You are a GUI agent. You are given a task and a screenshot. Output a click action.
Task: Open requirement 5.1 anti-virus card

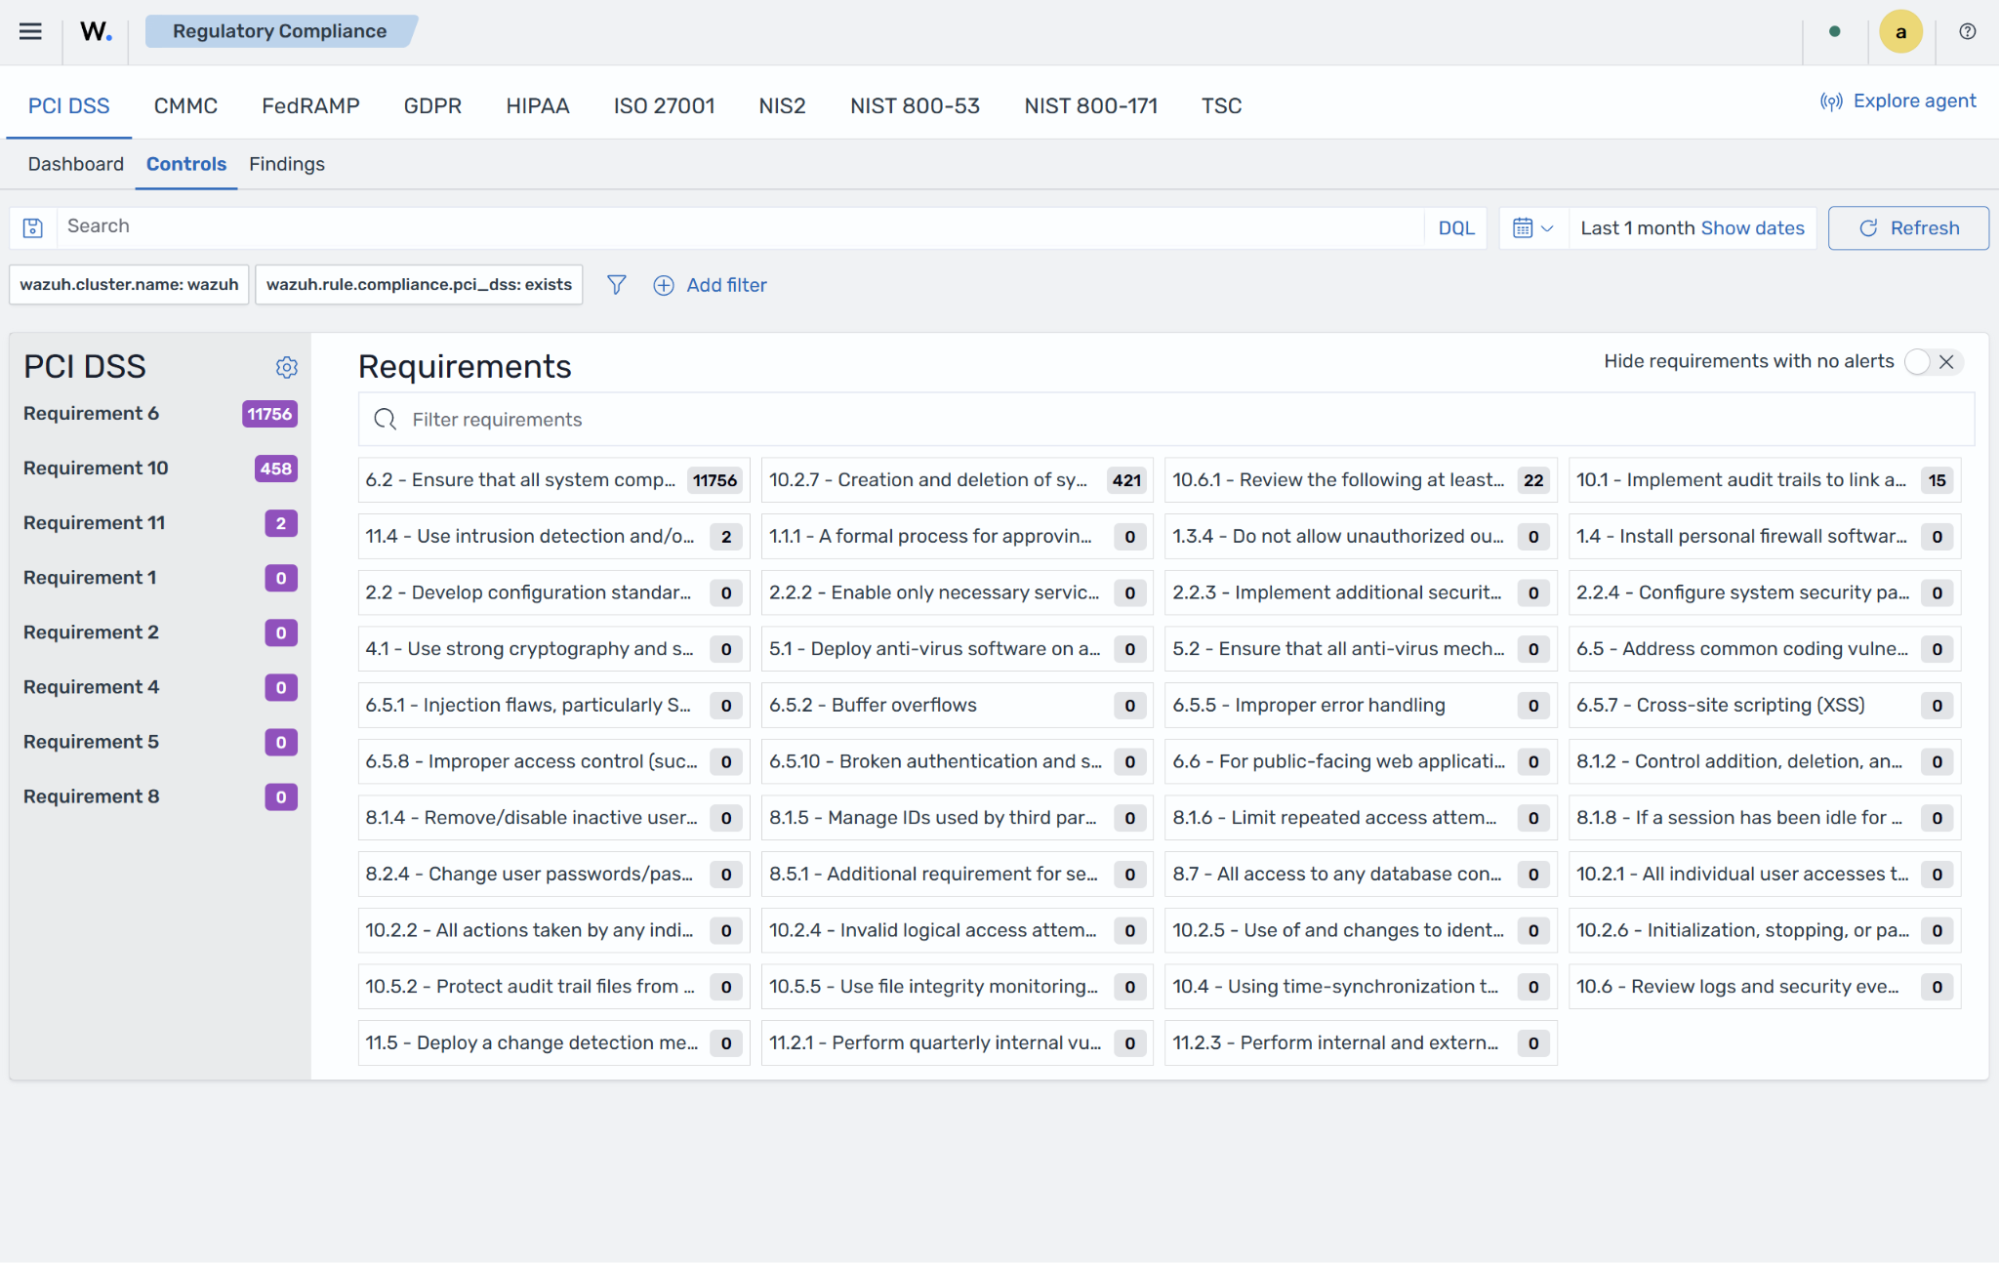(x=957, y=649)
